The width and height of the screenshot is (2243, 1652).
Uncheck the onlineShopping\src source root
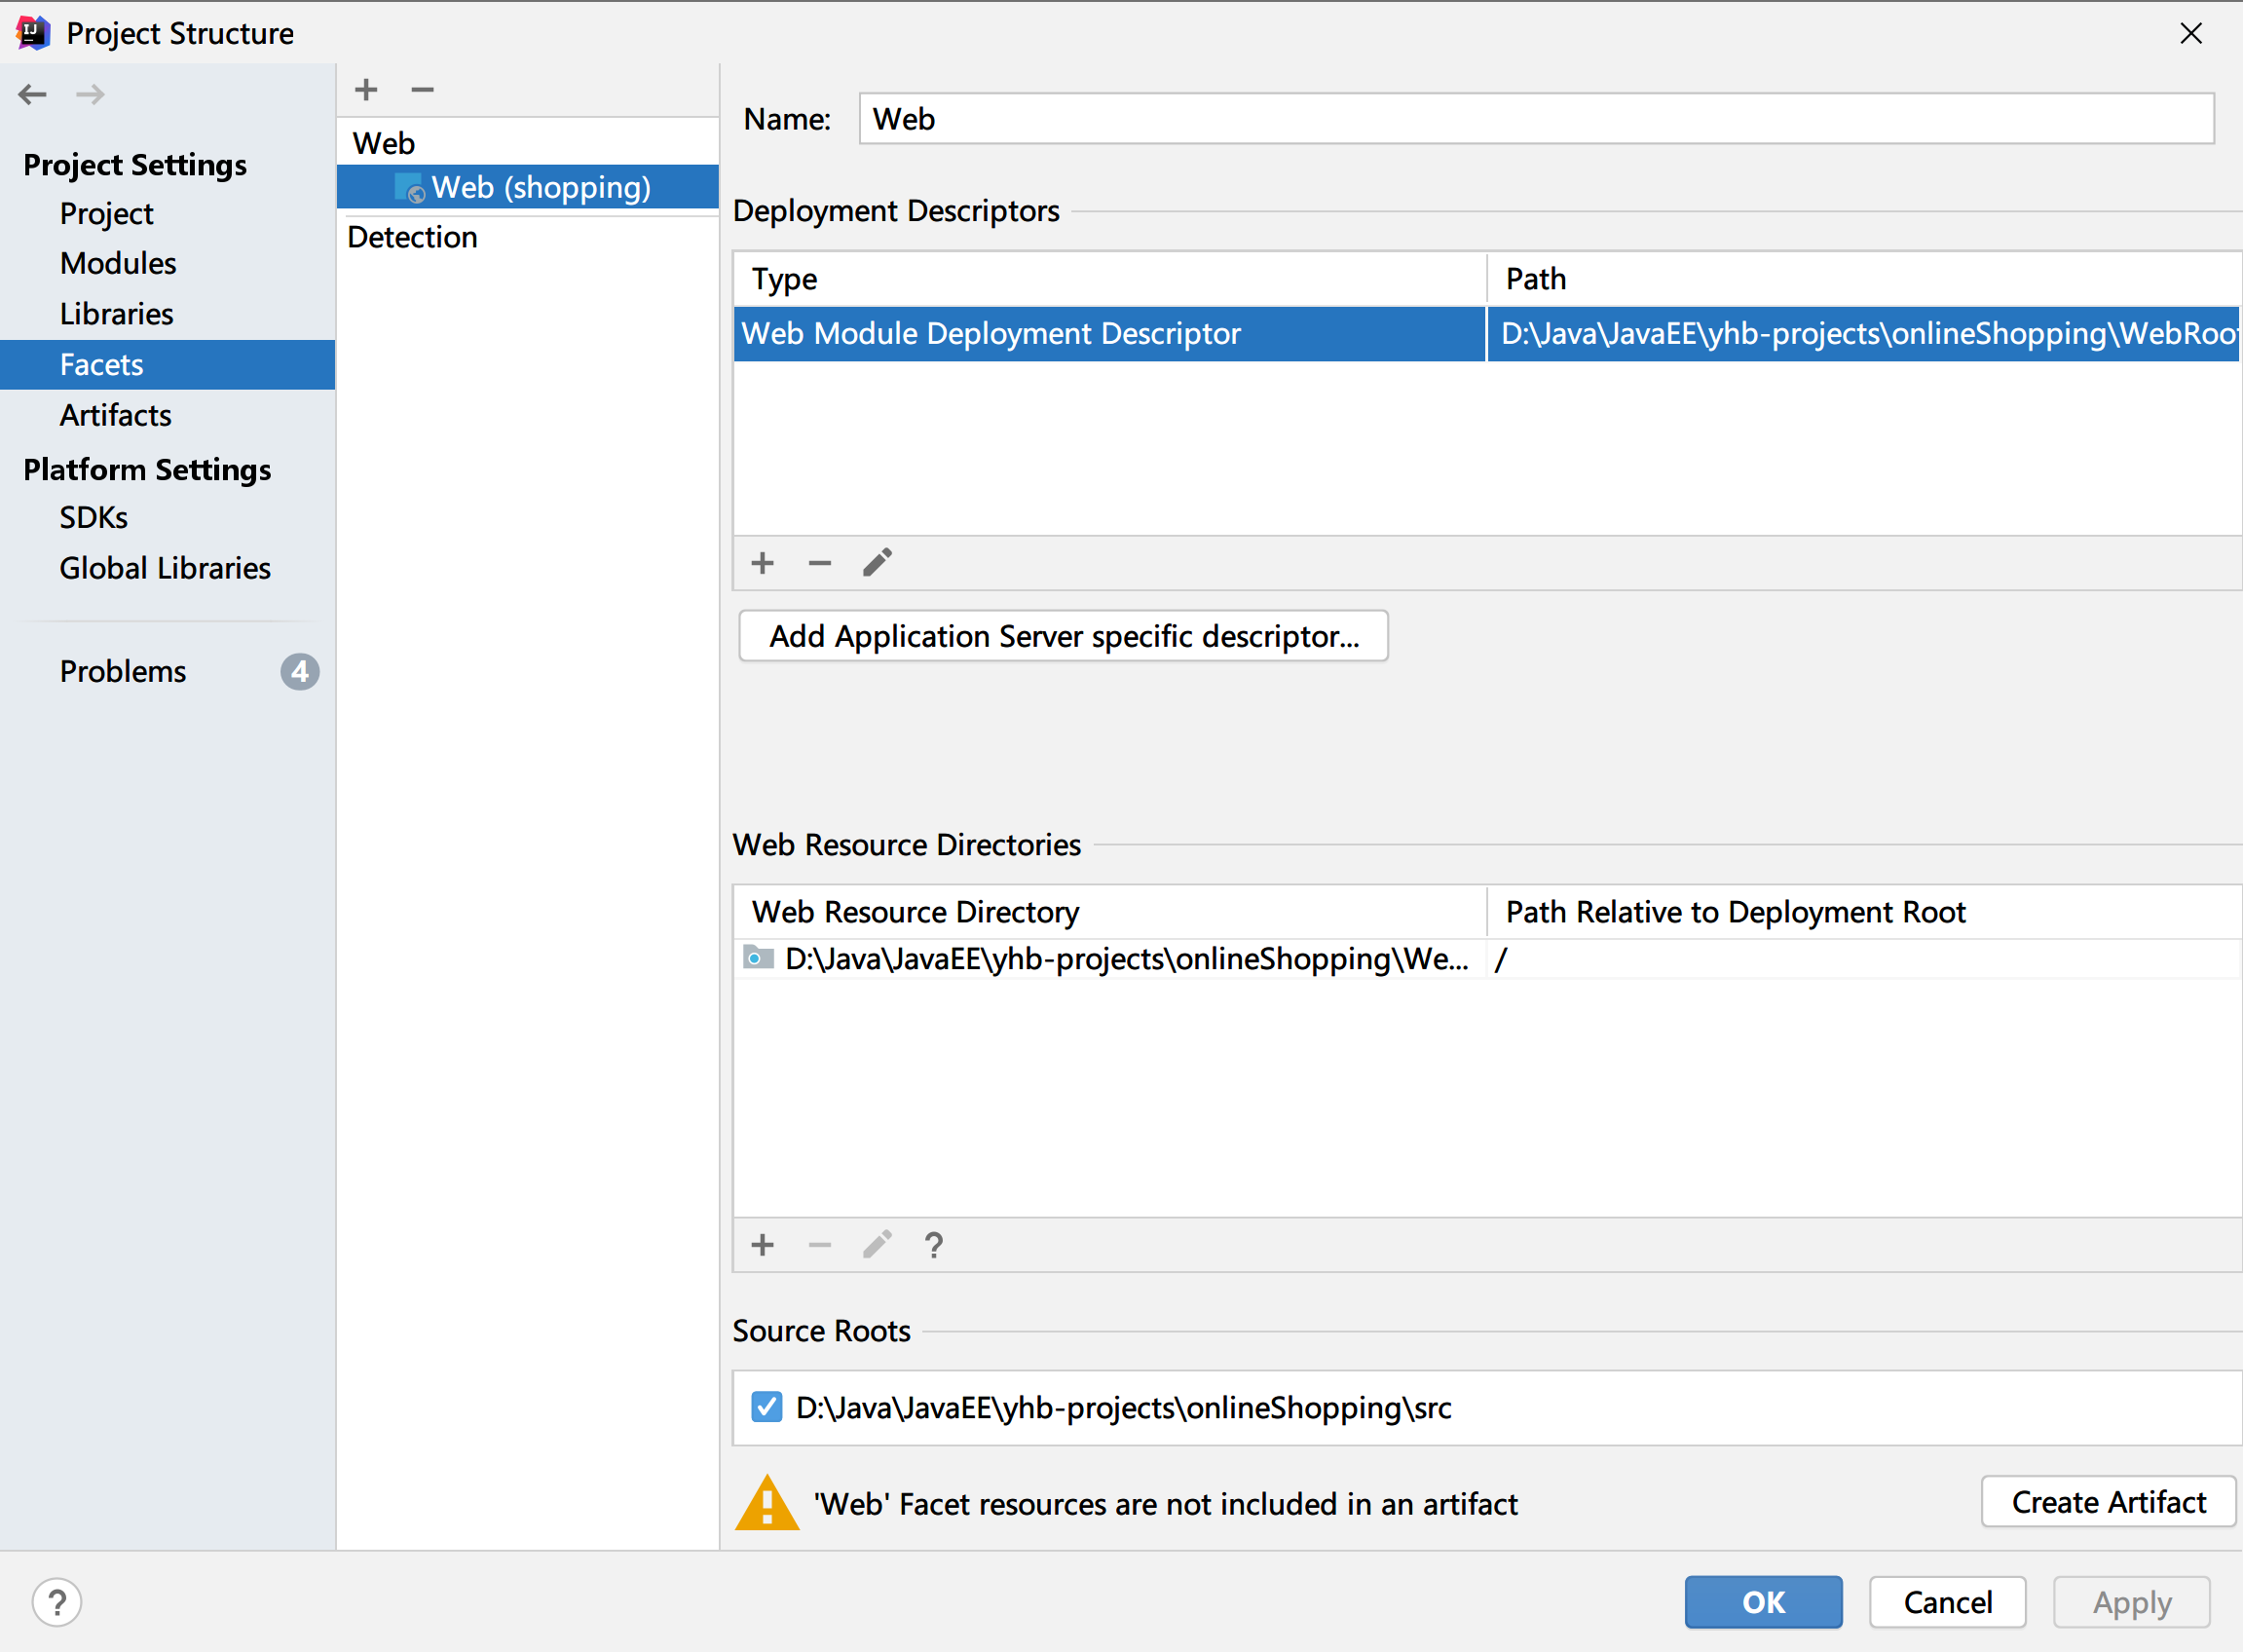(767, 1407)
